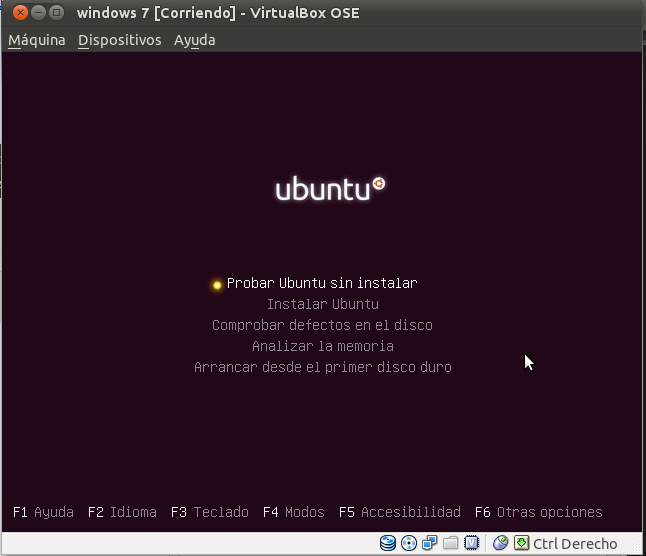Click the yellow selection bullet indicator

217,285
